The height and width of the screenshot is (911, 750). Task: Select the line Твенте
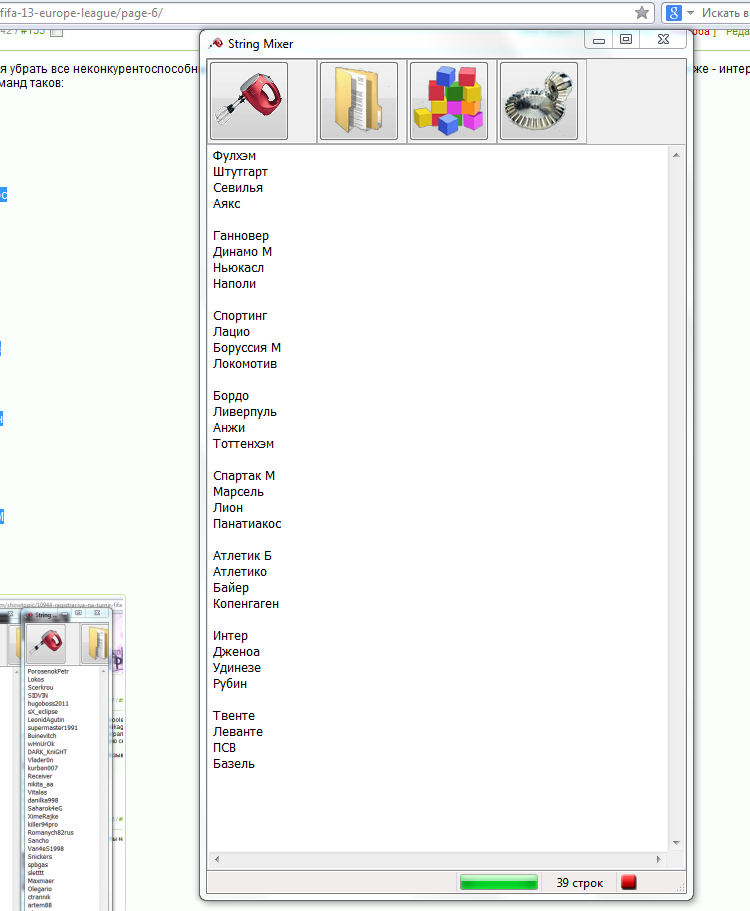click(234, 716)
